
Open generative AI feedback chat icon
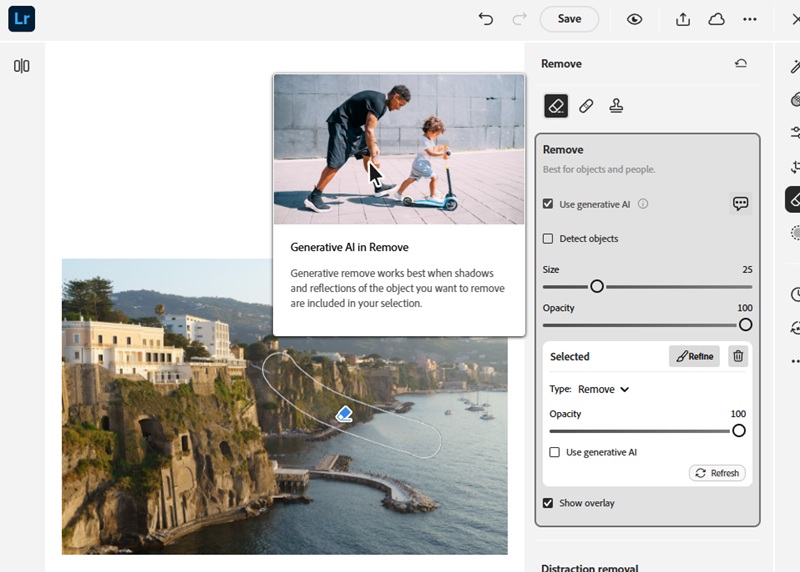click(740, 203)
